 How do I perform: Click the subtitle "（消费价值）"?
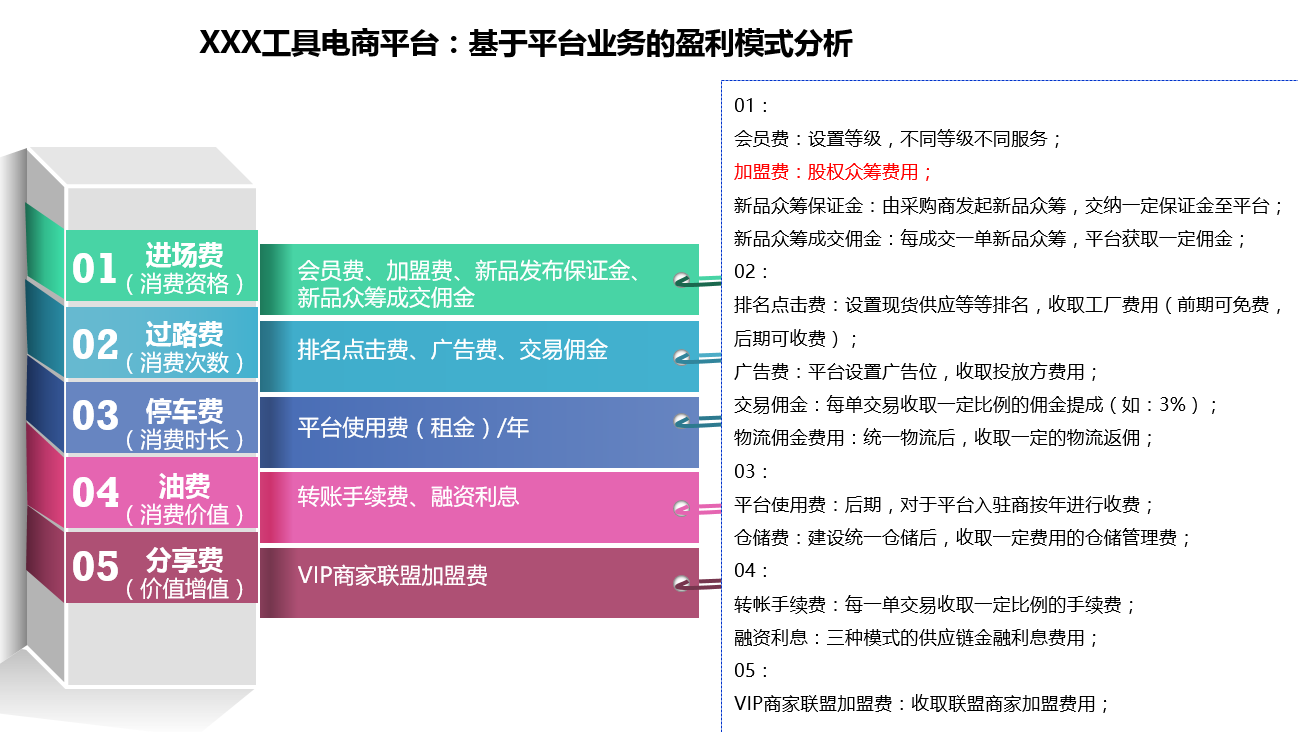[185, 514]
